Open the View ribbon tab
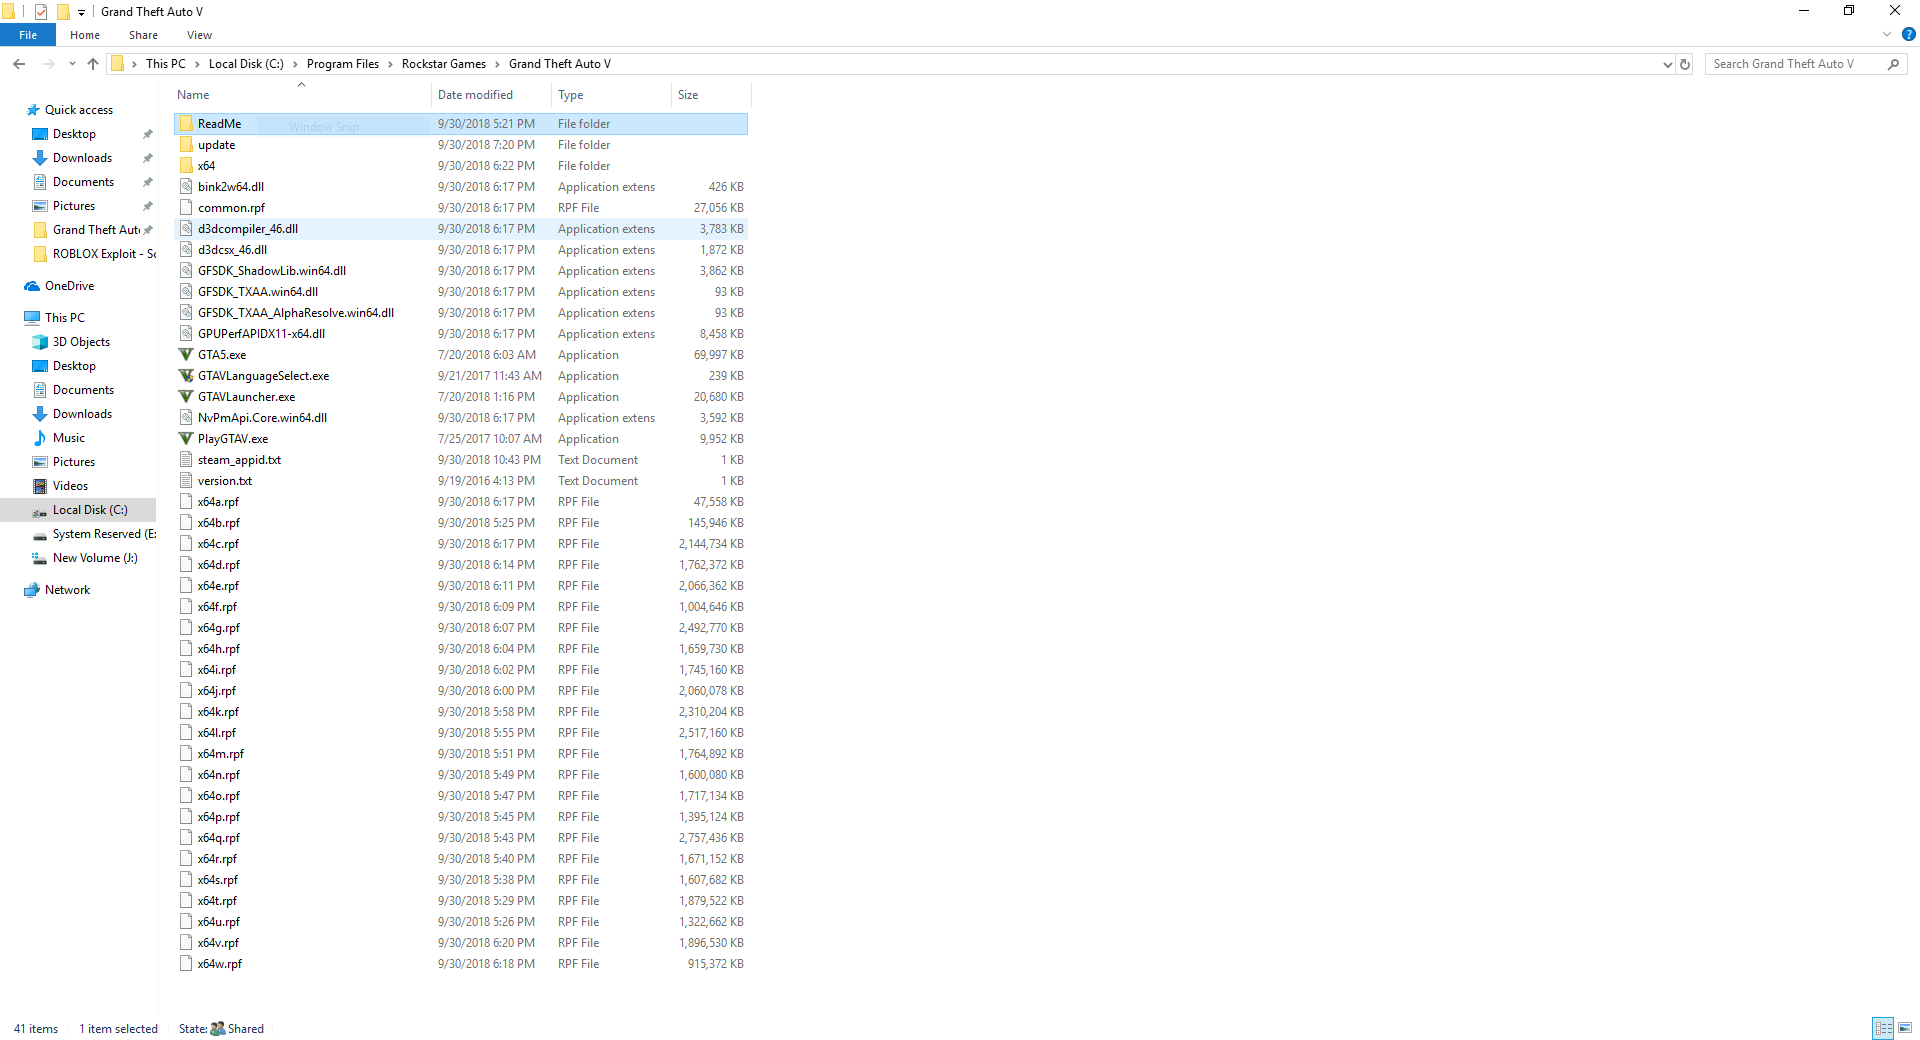This screenshot has width=1920, height=1040. pyautogui.click(x=199, y=35)
